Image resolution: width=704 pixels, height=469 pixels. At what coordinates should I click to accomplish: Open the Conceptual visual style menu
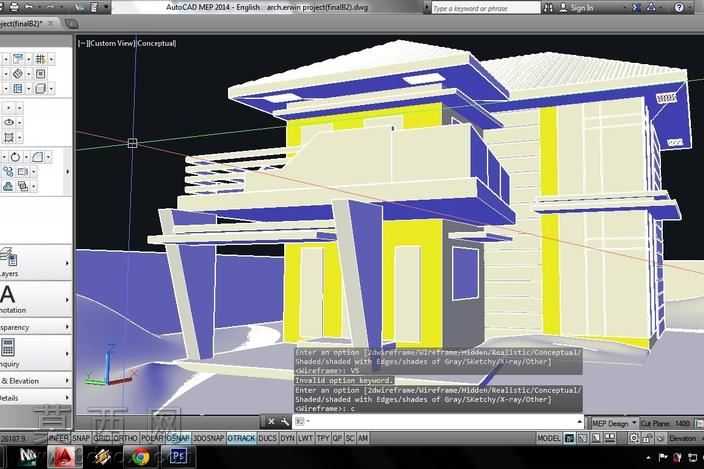click(x=156, y=43)
